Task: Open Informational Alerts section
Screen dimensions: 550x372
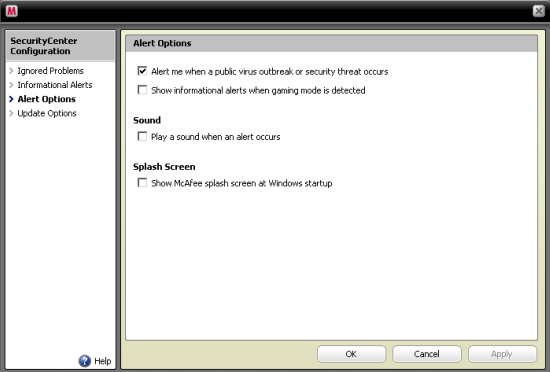Action: [55, 85]
